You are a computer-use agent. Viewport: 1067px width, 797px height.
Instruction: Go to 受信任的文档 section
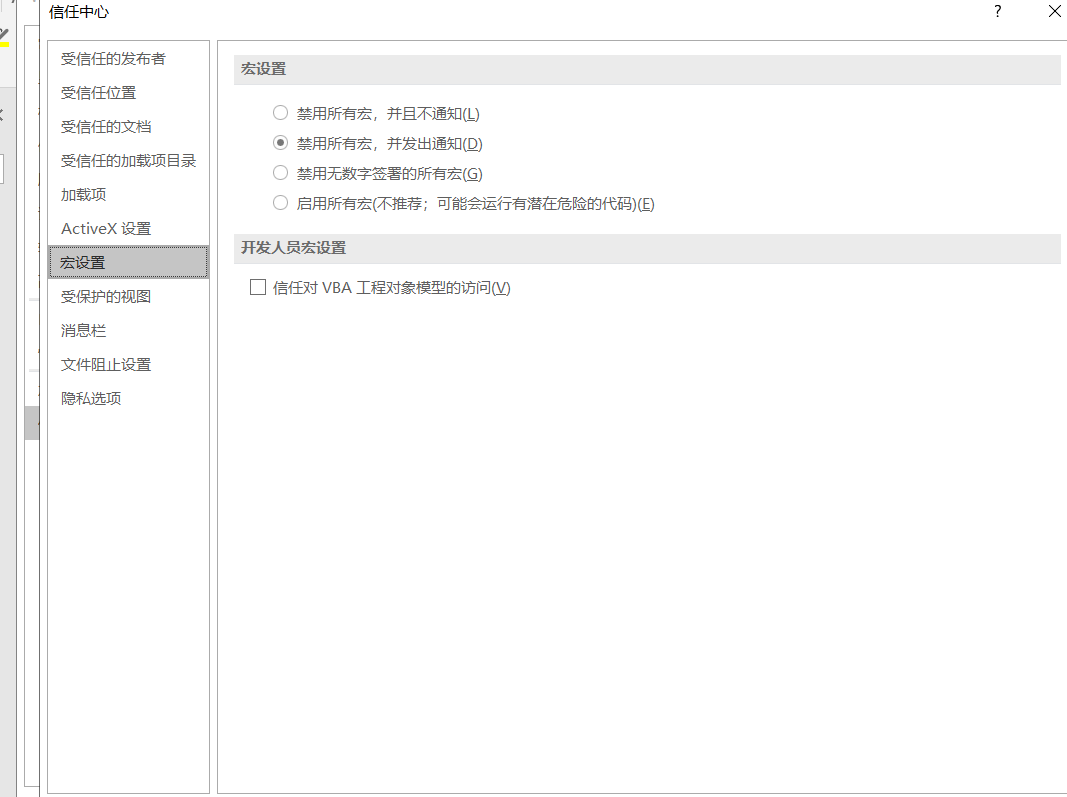(106, 127)
